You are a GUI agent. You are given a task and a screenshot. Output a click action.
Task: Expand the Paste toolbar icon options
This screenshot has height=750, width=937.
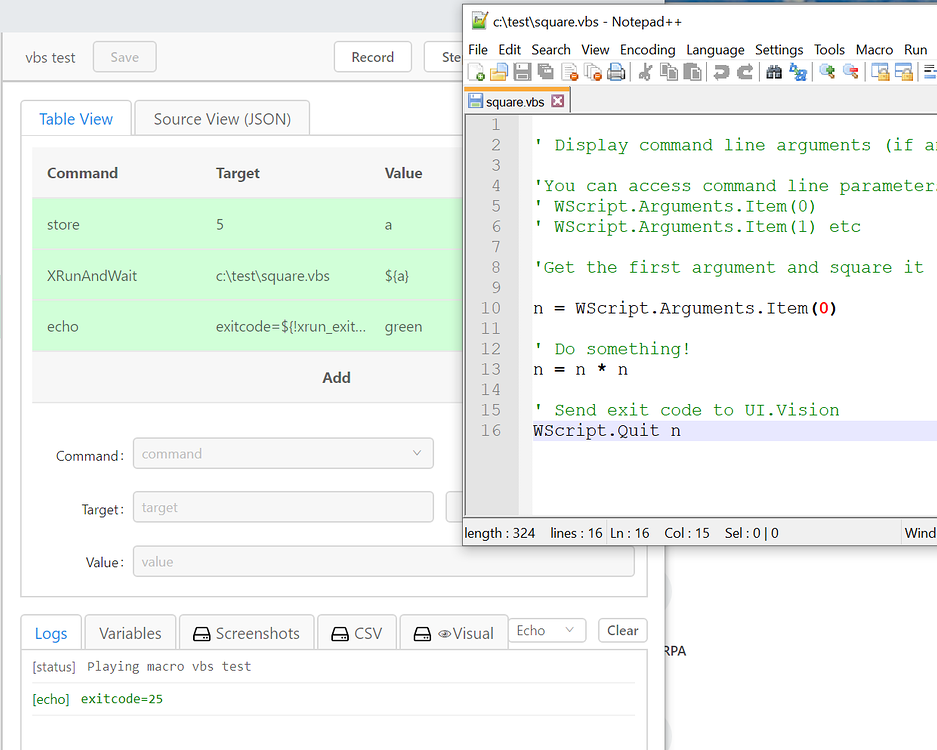coord(693,71)
